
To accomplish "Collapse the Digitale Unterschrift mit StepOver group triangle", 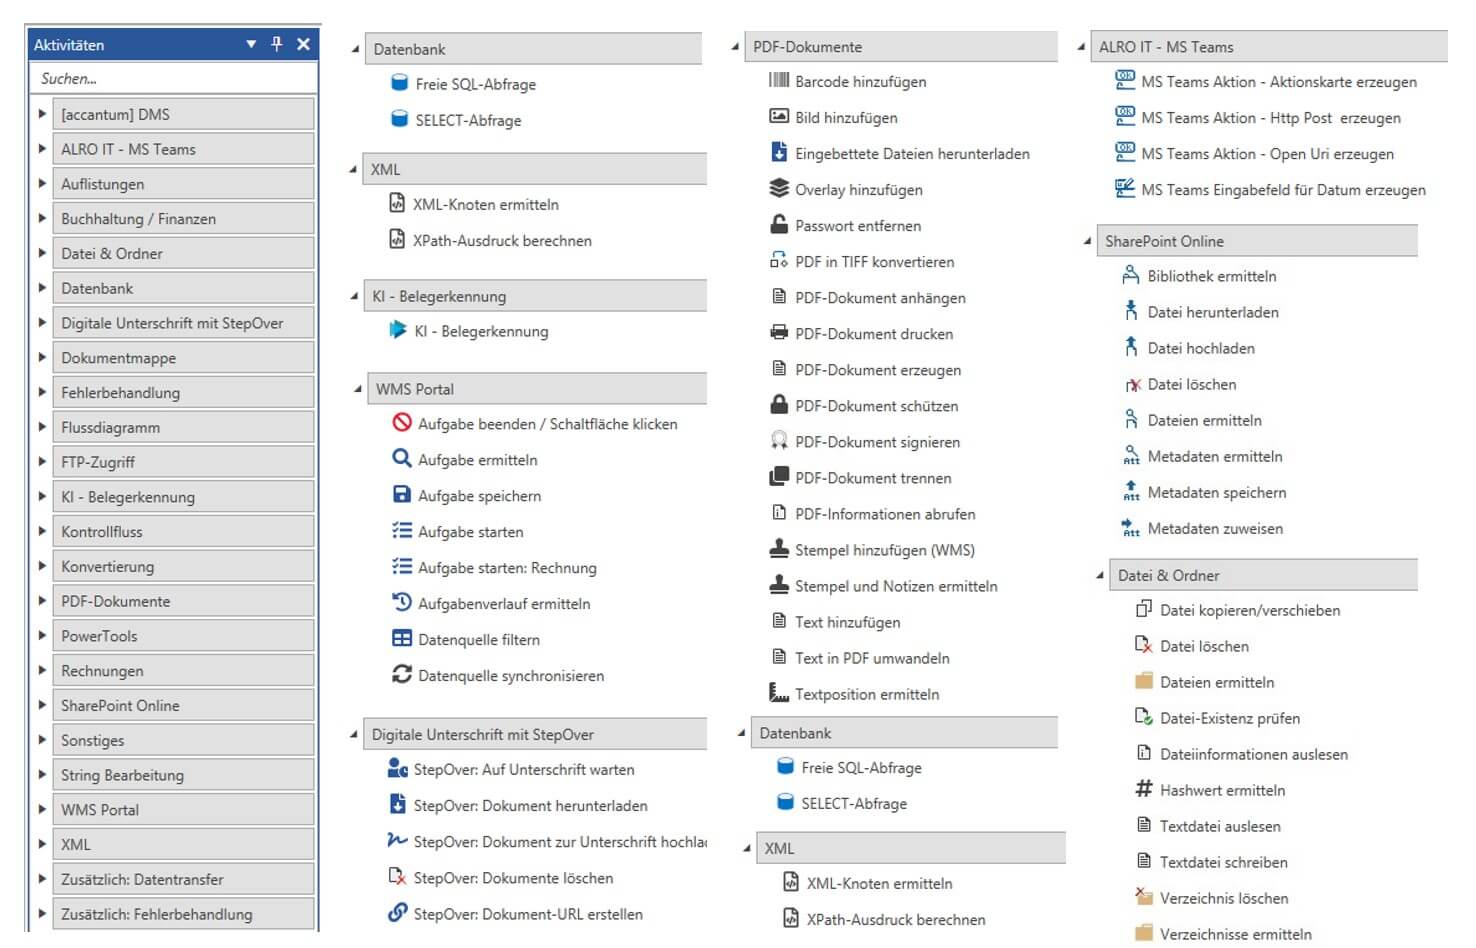I will coord(353,734).
